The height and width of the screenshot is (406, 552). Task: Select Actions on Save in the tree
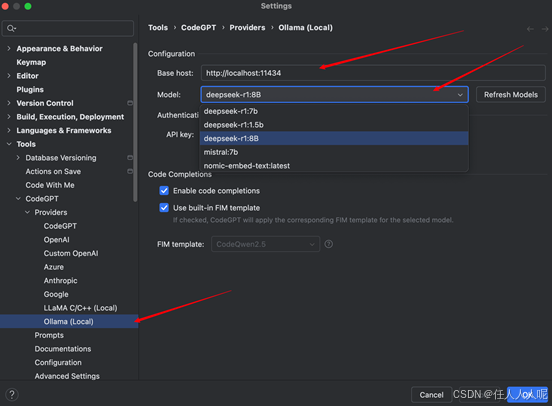53,171
